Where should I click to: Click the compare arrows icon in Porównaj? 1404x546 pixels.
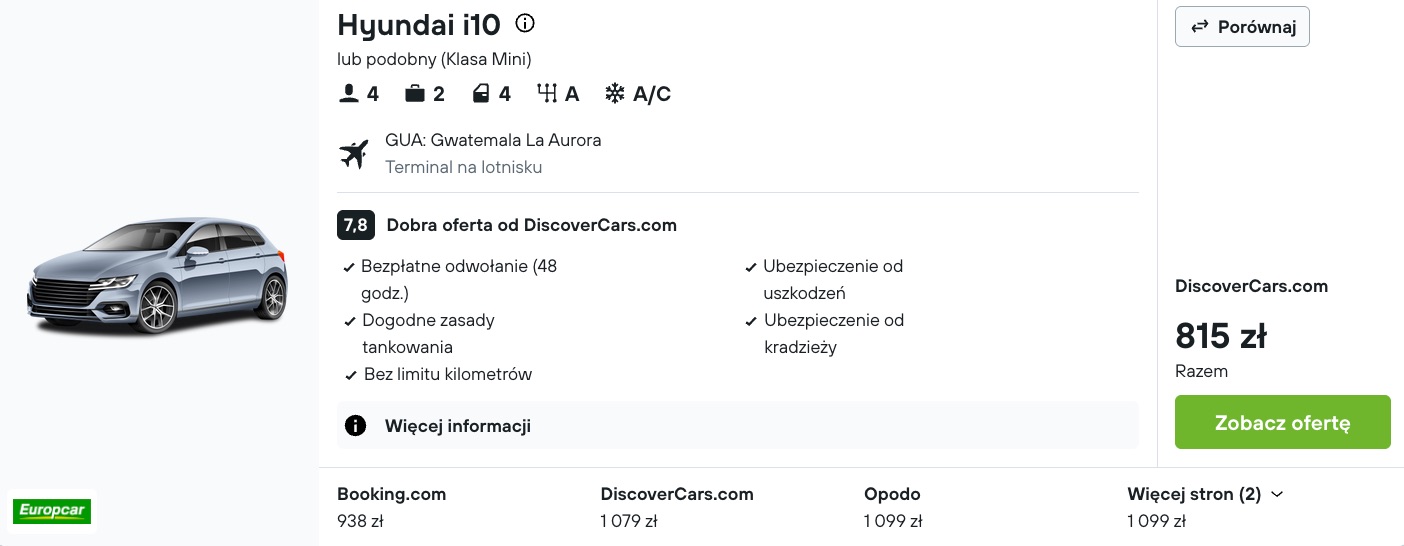click(1200, 28)
